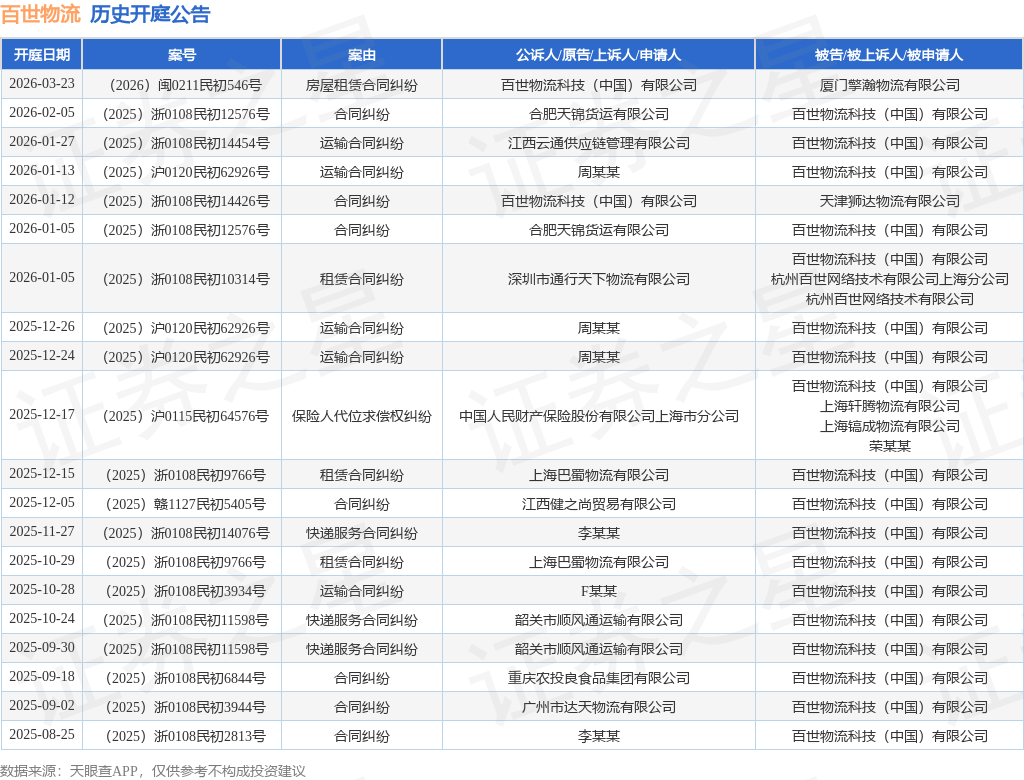Select date cell 2025-08-25
Viewport: 1024px width, 780px height.
pos(42,734)
